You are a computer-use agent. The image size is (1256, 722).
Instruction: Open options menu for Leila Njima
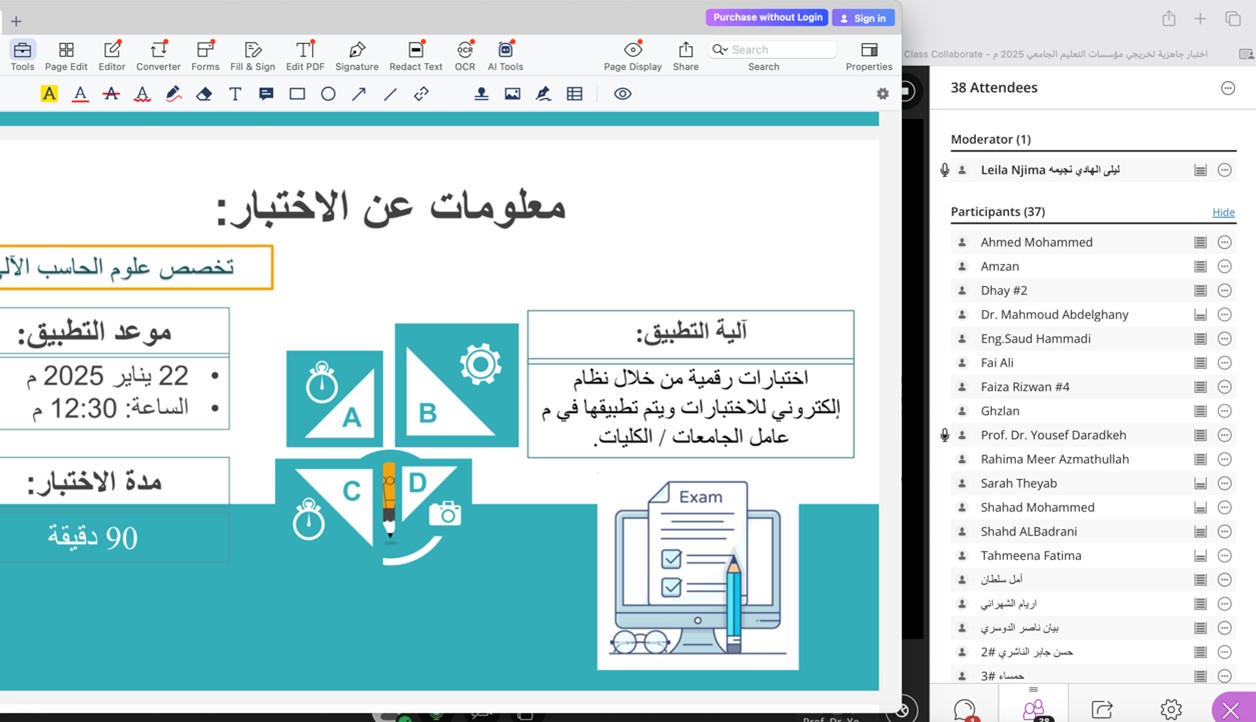click(1224, 171)
